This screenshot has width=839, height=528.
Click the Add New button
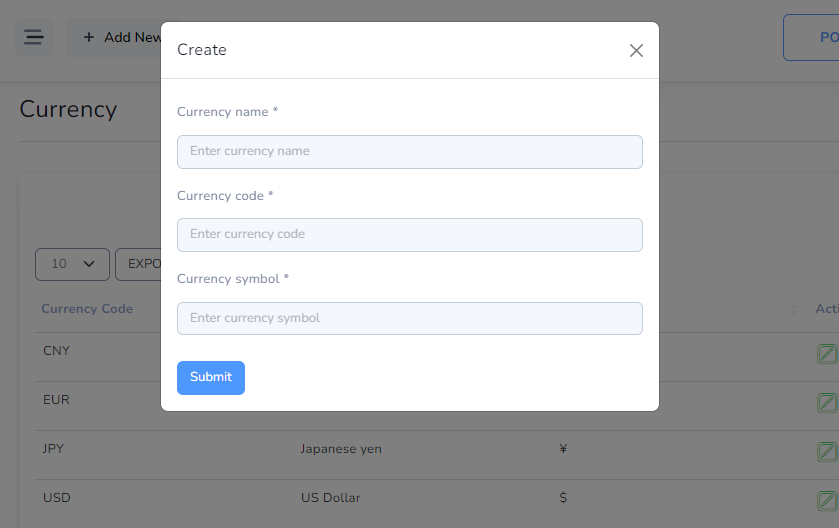[x=113, y=37]
